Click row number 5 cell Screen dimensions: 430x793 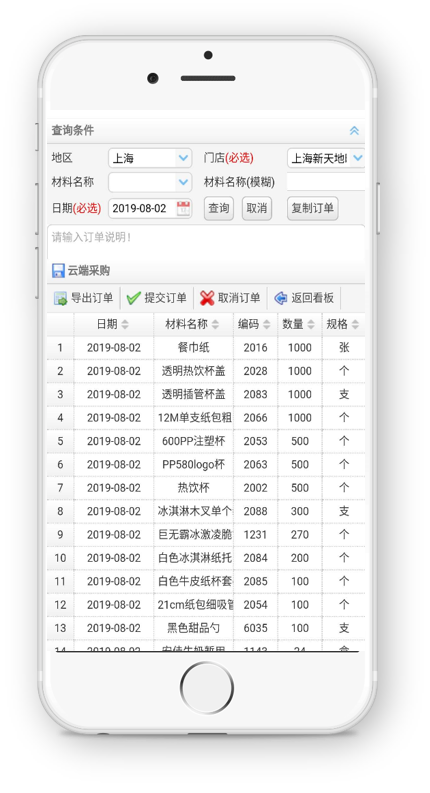tap(60, 441)
